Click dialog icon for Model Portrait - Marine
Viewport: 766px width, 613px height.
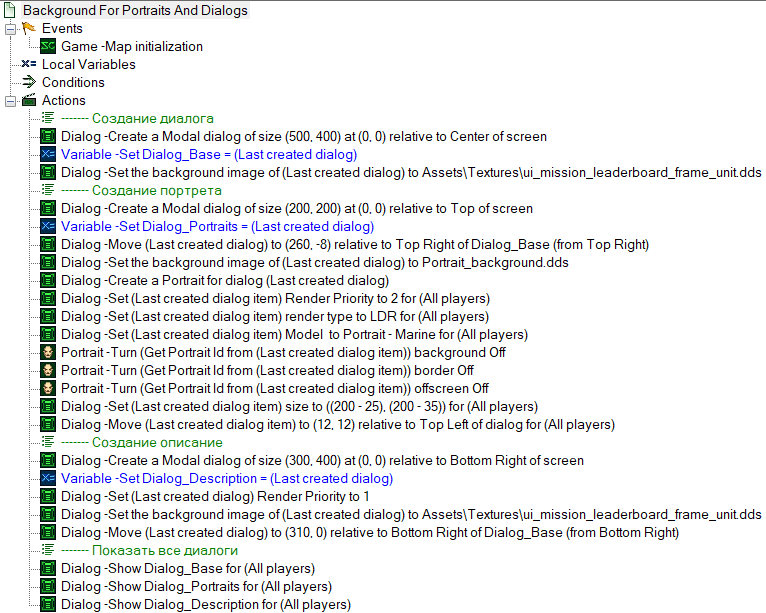click(47, 335)
